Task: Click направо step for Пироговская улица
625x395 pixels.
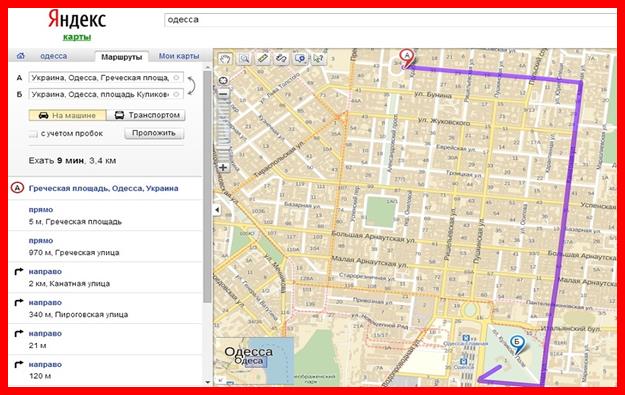Action: (x=45, y=303)
